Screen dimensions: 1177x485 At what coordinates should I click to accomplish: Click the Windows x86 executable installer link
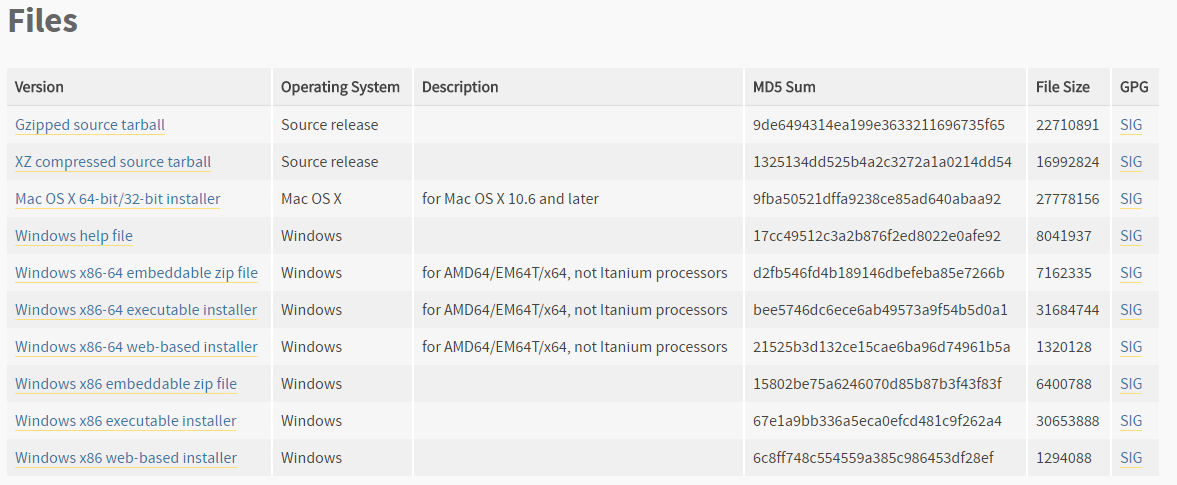[125, 420]
